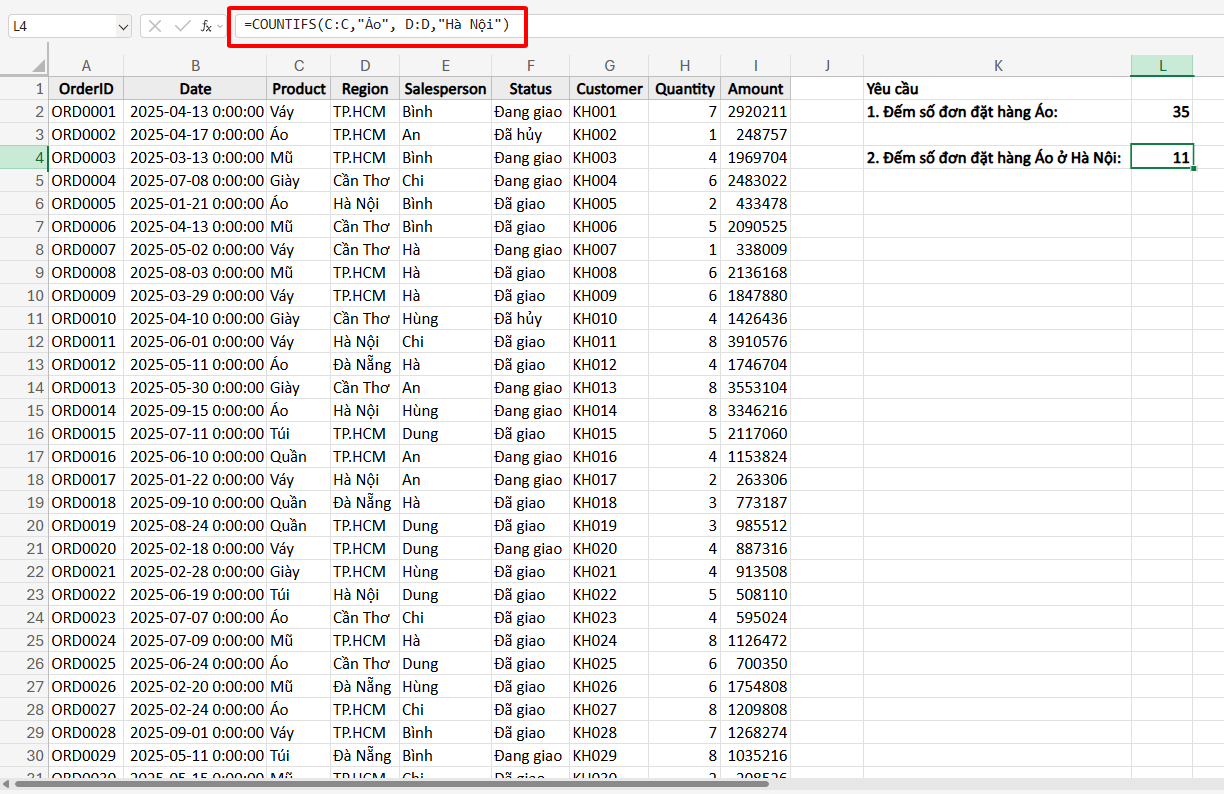
Task: Click the Salesperson header cell
Action: (445, 89)
